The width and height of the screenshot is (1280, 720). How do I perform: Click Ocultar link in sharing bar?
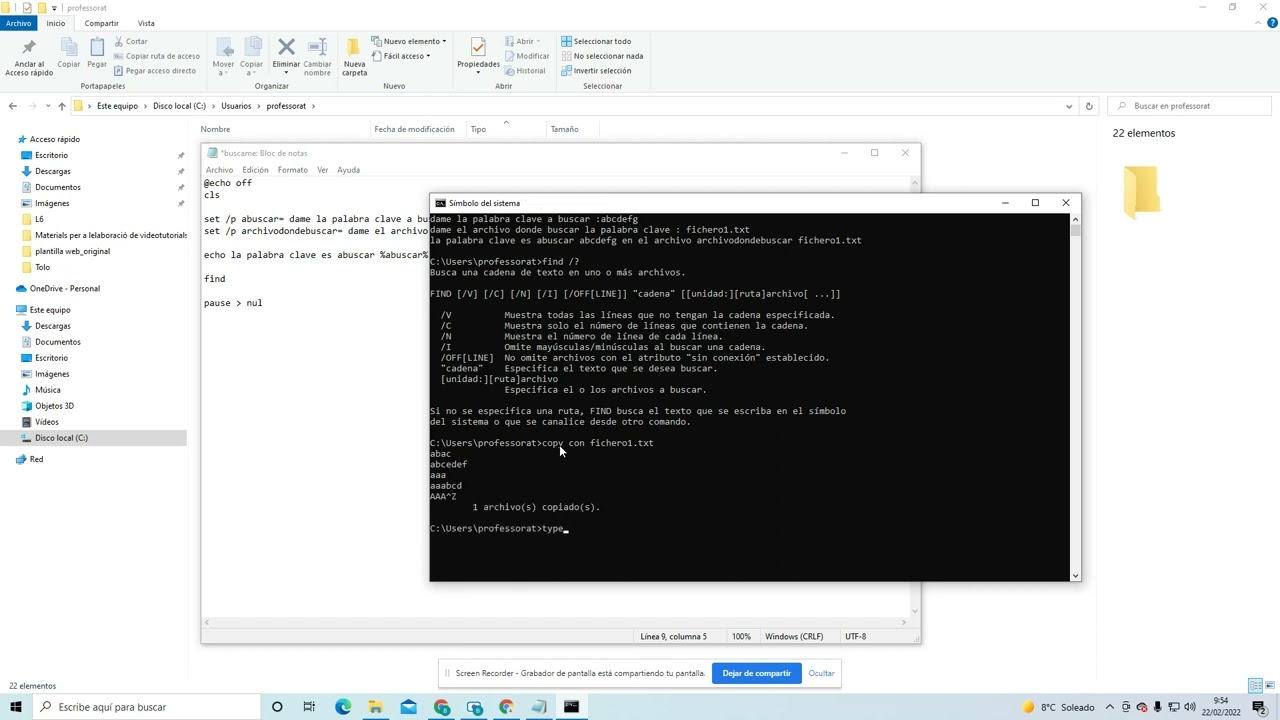point(821,673)
